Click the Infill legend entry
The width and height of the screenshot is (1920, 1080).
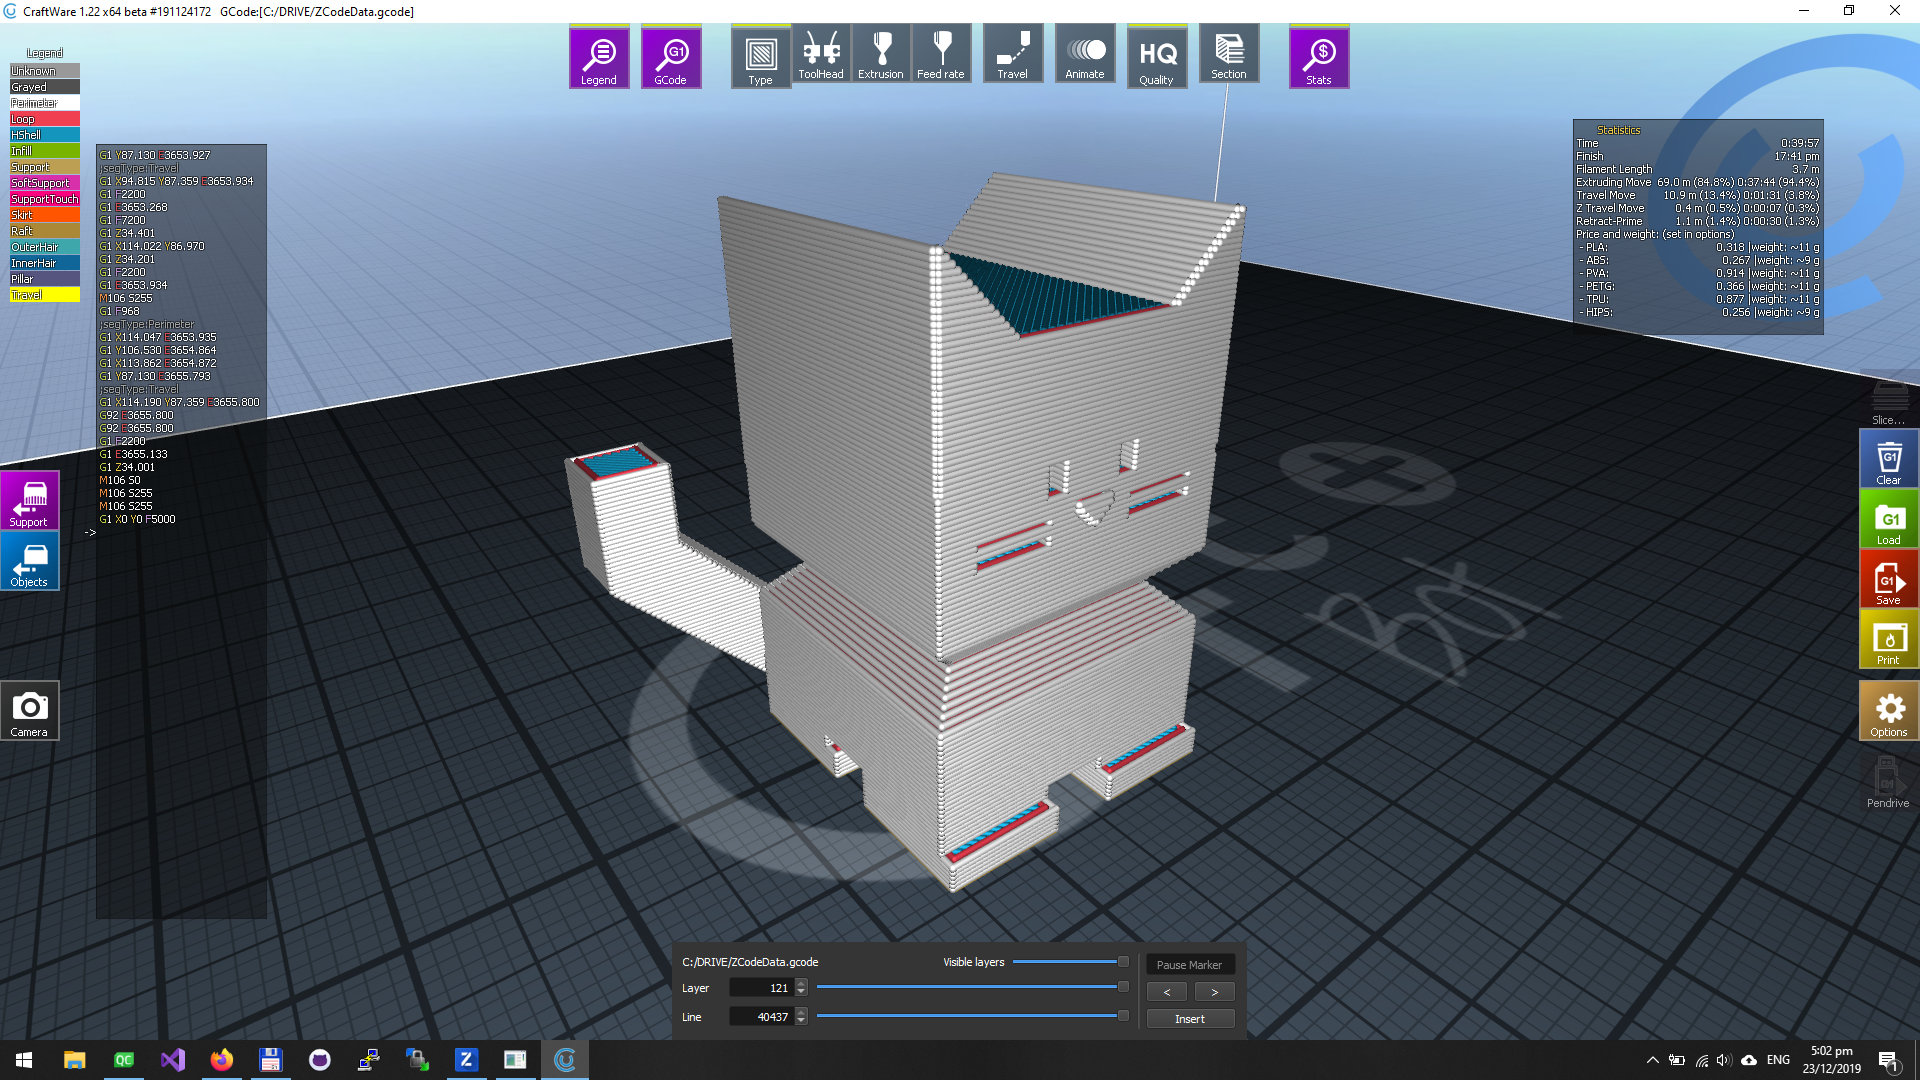point(44,151)
